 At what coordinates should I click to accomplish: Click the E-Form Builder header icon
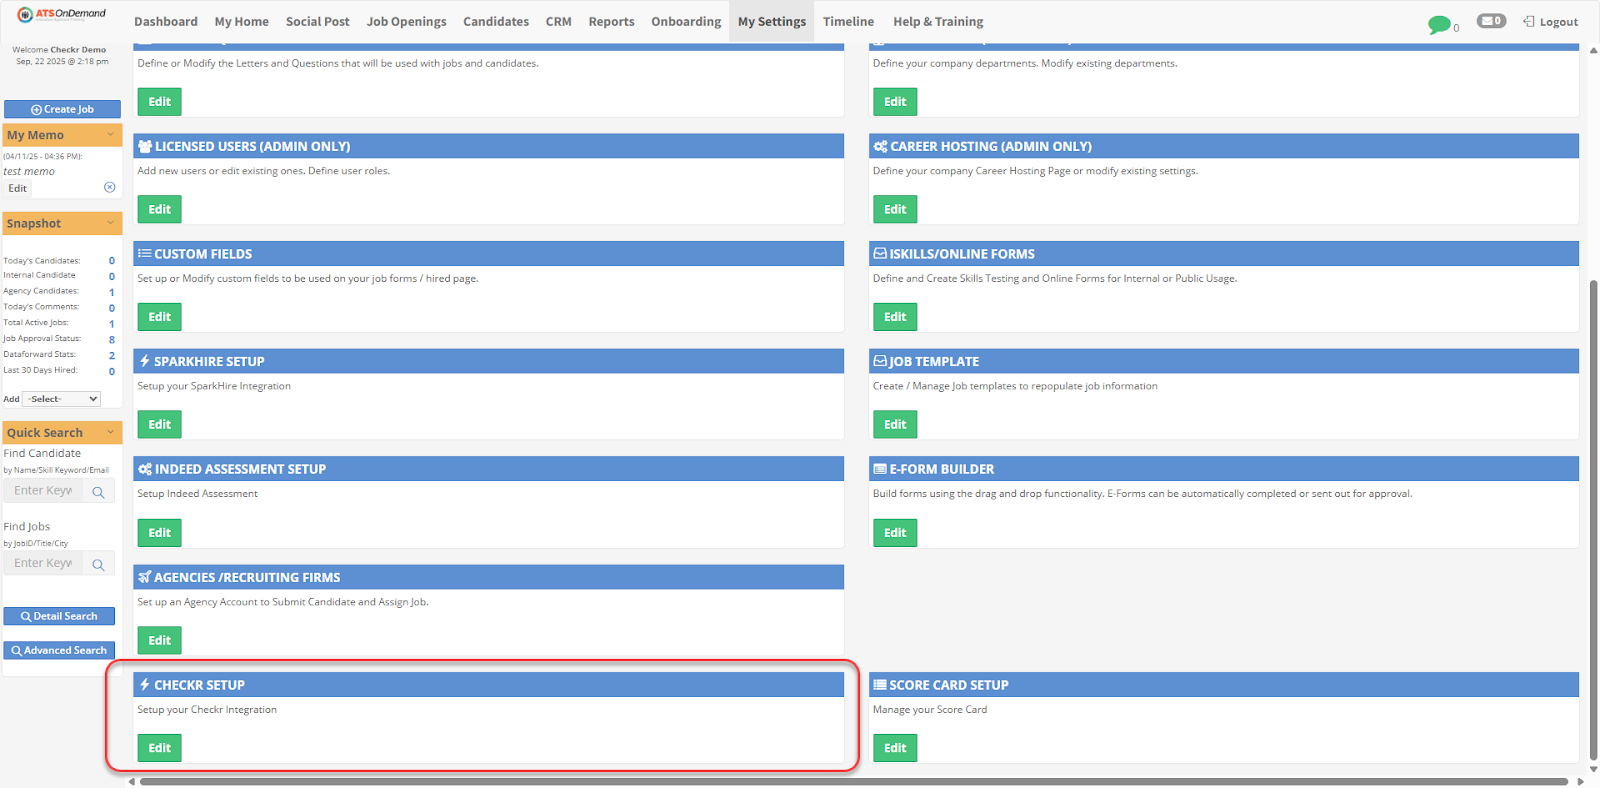point(880,469)
